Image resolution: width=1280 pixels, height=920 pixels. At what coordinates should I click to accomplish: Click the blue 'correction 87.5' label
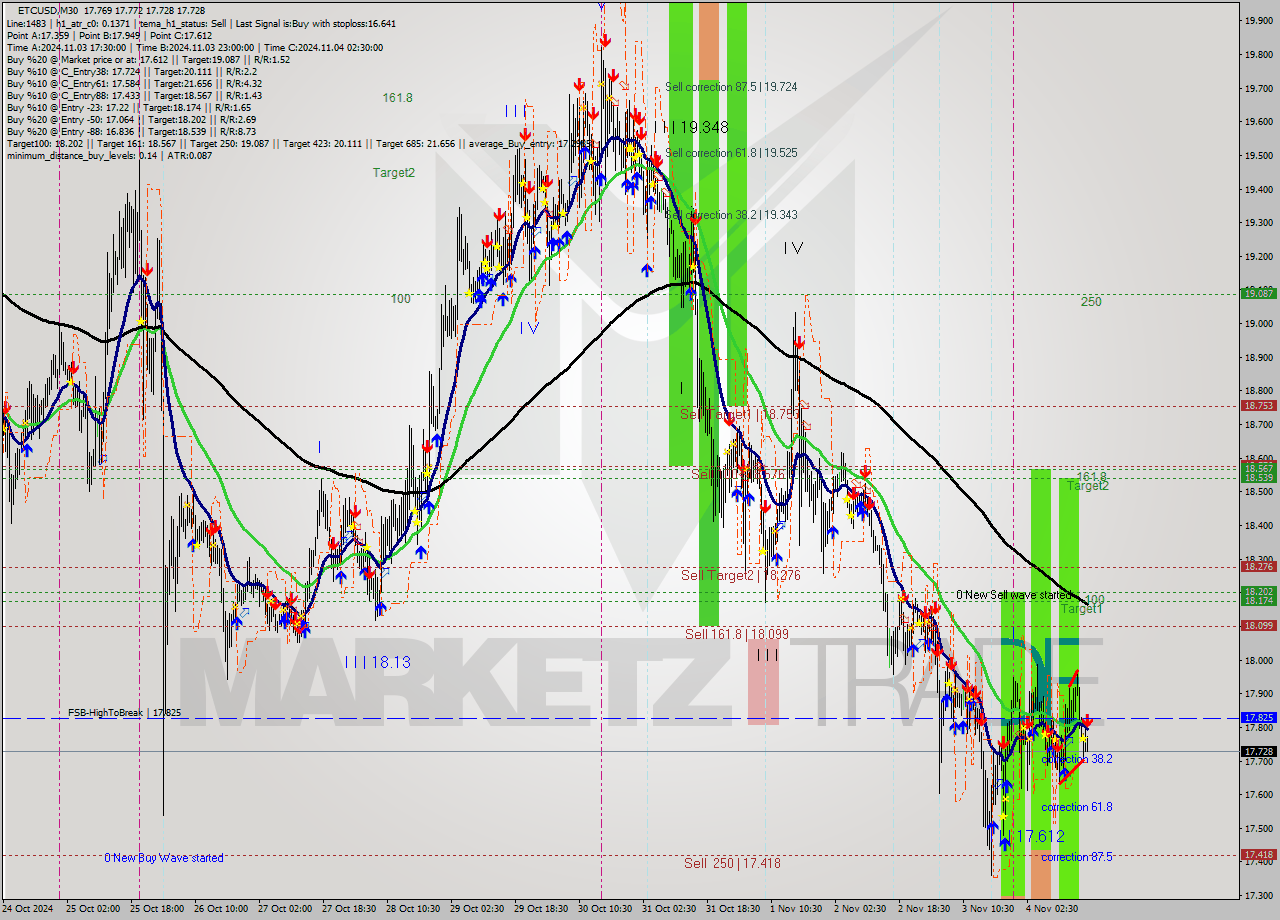tap(1076, 857)
